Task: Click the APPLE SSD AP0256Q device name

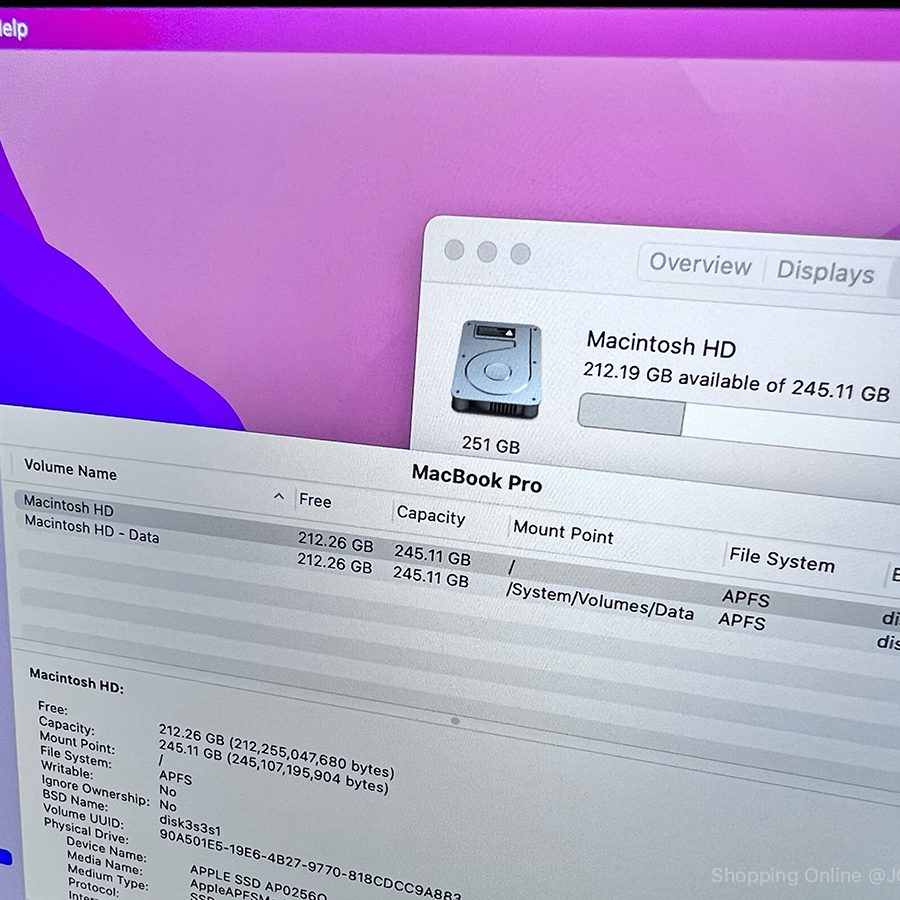Action: click(x=258, y=882)
